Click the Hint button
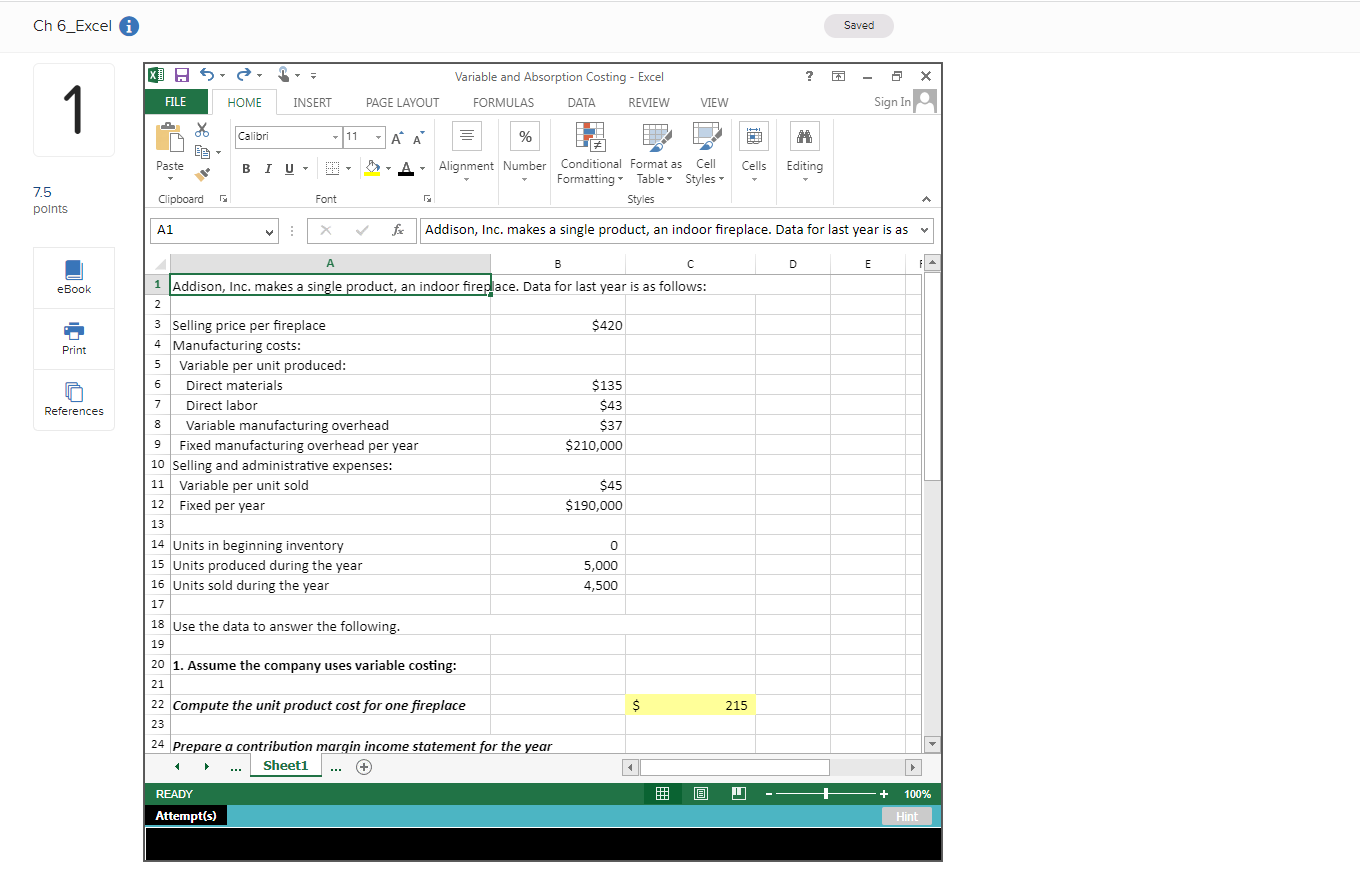Screen dimensions: 1360x872 click(x=906, y=816)
